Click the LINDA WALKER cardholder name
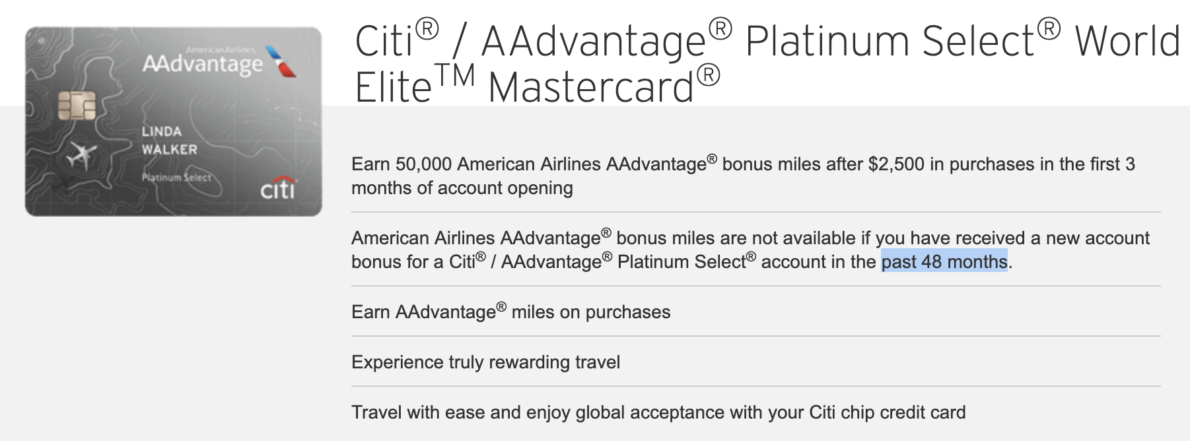 169,140
